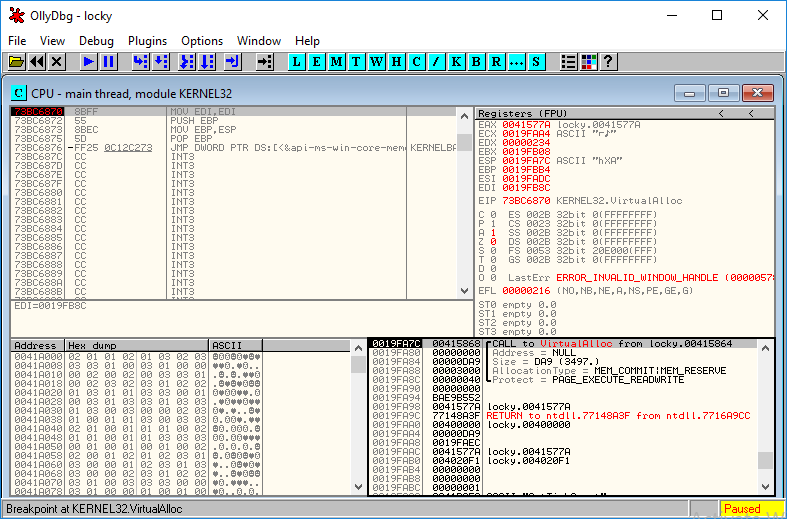Toggle the A flag value
The width and height of the screenshot is (787, 519).
pyautogui.click(x=493, y=233)
